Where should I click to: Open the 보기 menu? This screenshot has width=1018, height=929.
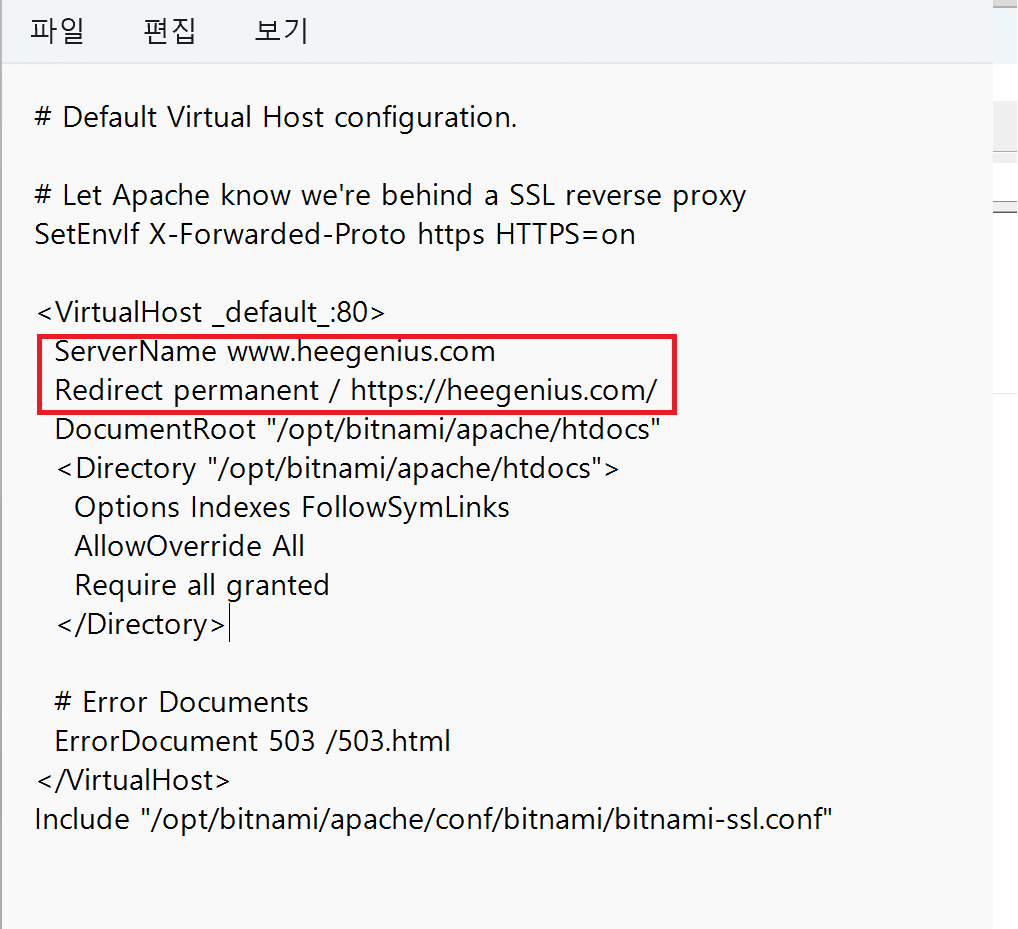pyautogui.click(x=281, y=31)
